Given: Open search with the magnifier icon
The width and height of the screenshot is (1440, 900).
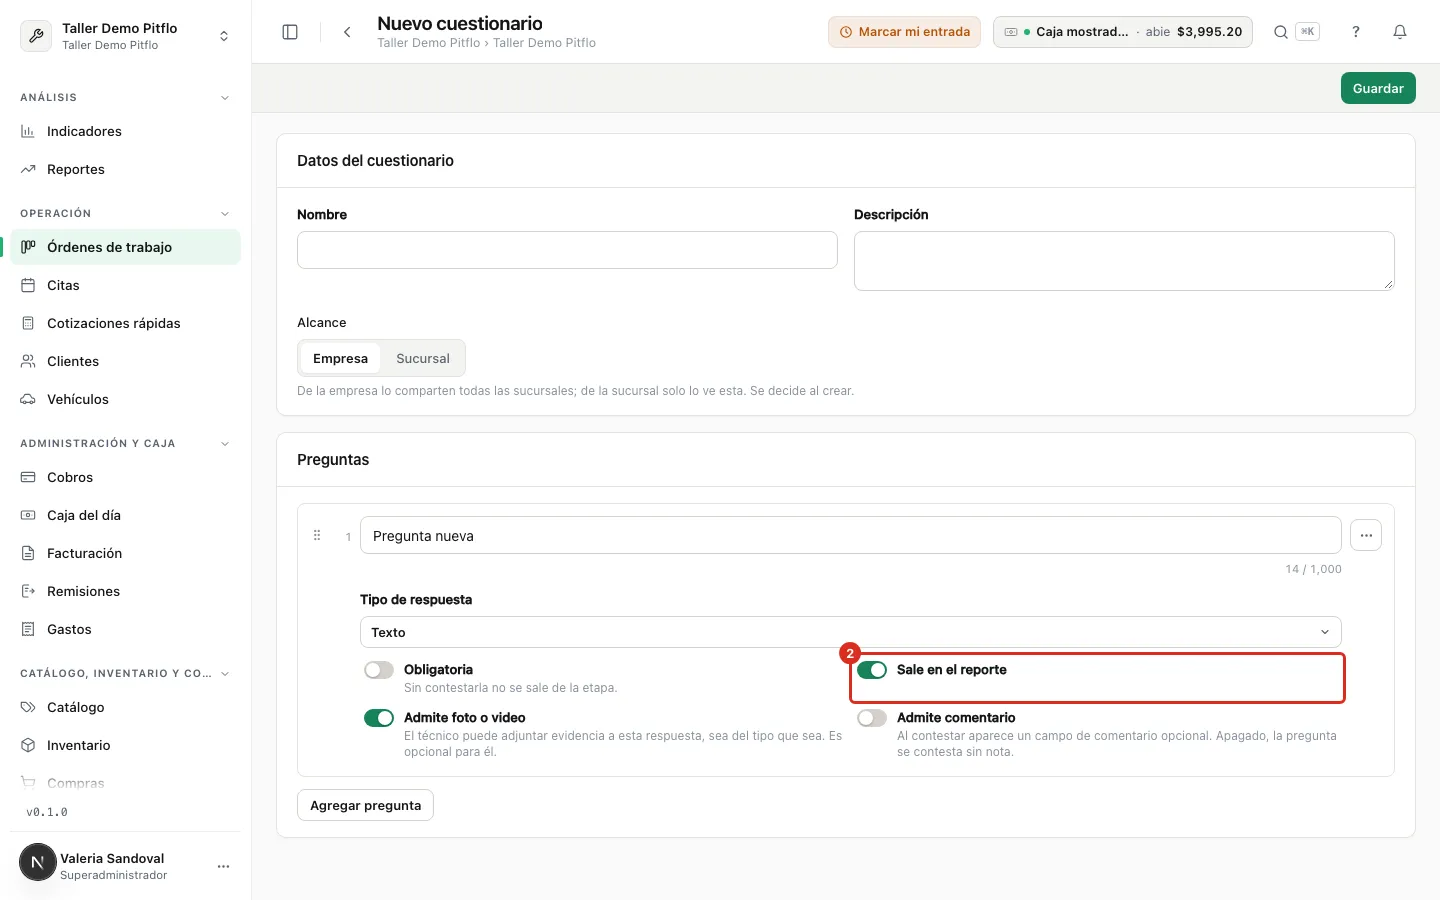Looking at the screenshot, I should 1281,32.
